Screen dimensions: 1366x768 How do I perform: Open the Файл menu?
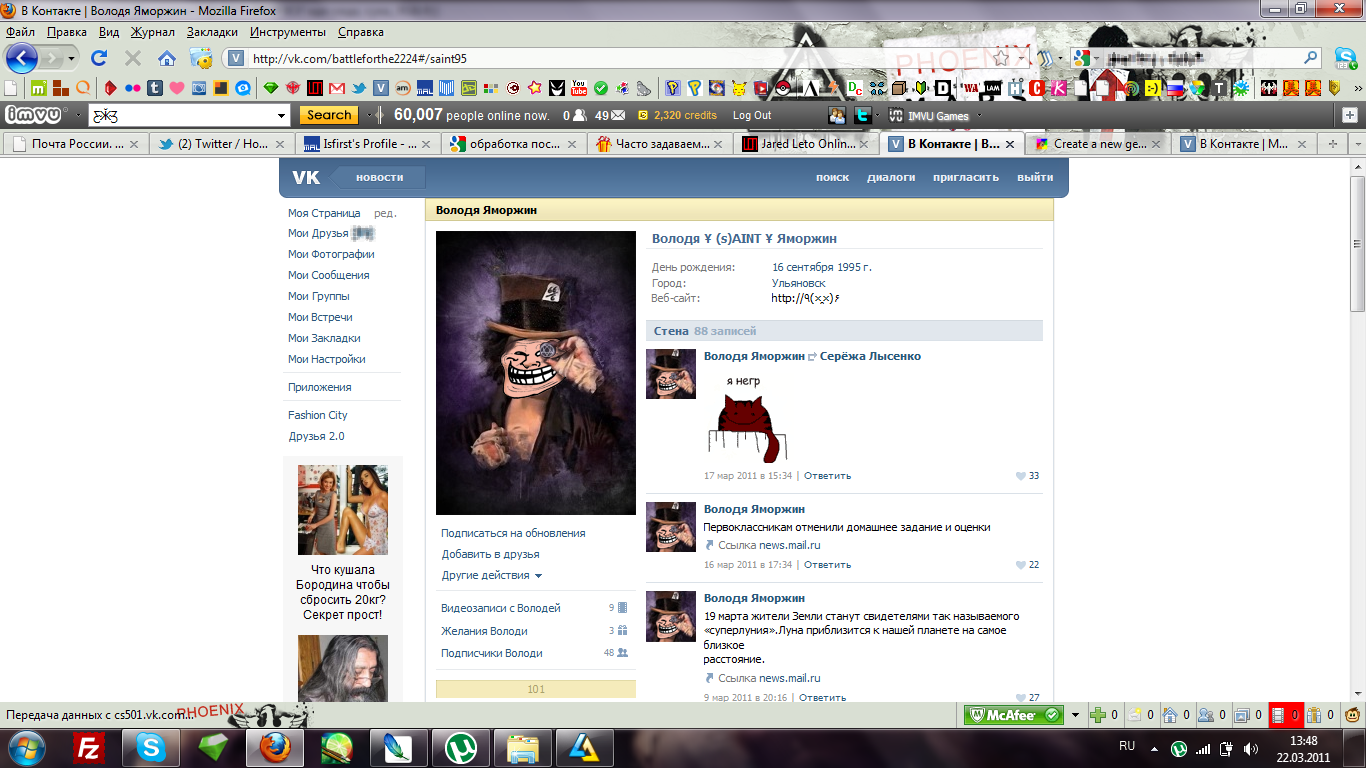click(20, 32)
